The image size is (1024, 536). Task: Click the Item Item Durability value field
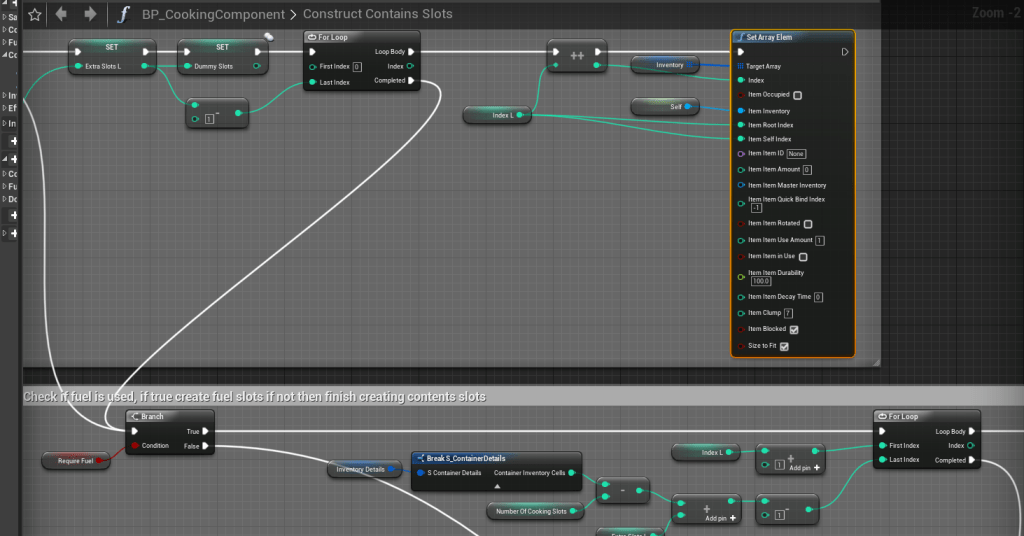pos(761,282)
